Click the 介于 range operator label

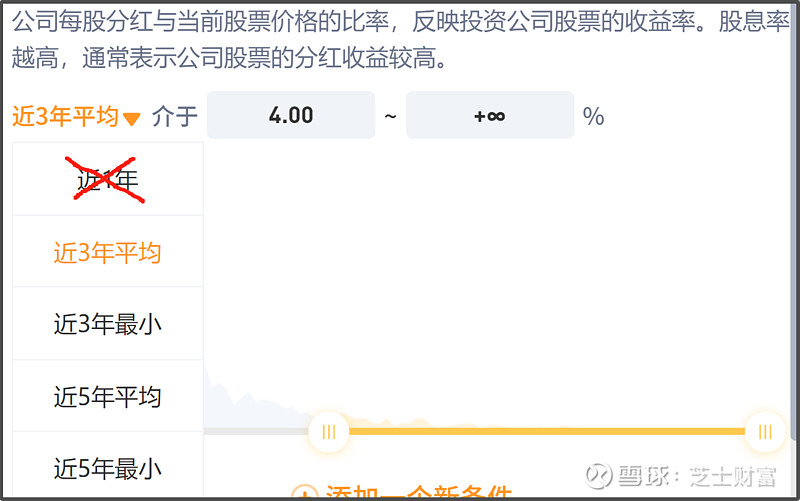click(x=174, y=116)
